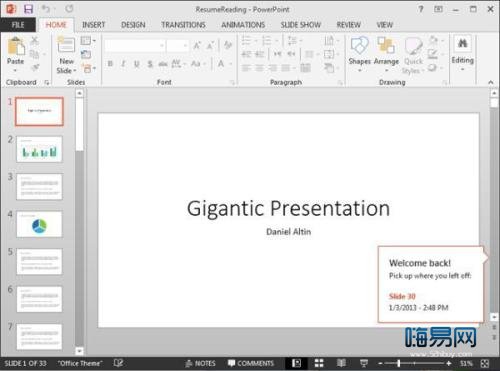Image resolution: width=500 pixels, height=371 pixels.
Task: Switch to Slide Sorter view in status bar
Action: pyautogui.click(x=319, y=363)
